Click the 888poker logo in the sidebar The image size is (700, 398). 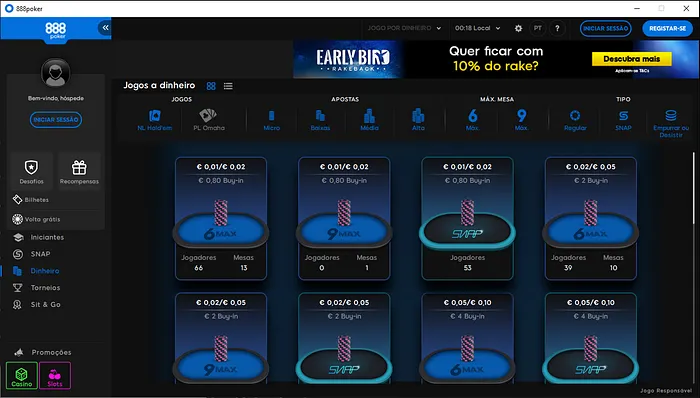(x=55, y=30)
